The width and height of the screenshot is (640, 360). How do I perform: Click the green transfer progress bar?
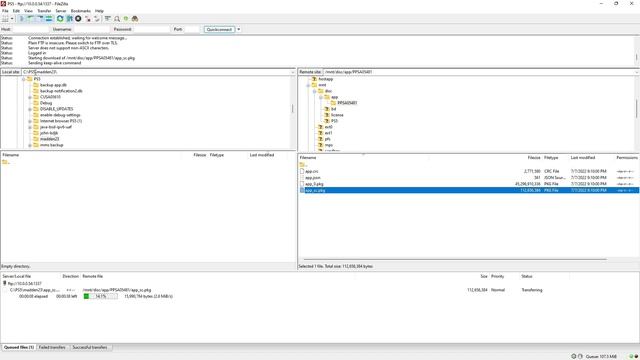(x=100, y=296)
